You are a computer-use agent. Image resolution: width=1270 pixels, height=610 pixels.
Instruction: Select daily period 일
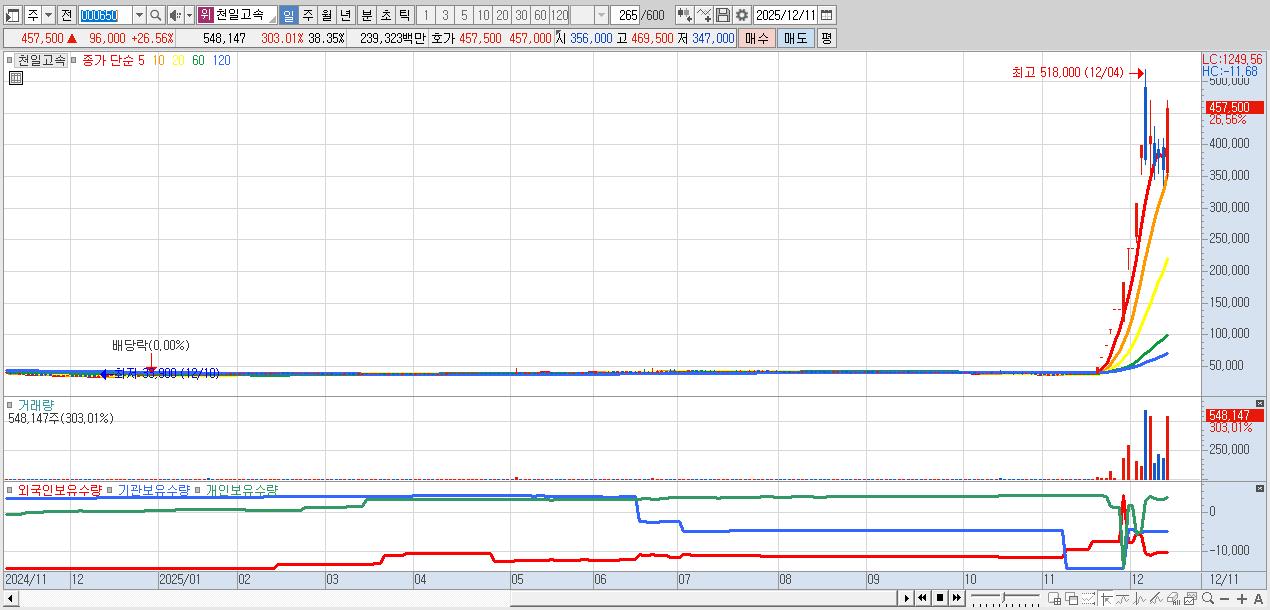pos(288,15)
